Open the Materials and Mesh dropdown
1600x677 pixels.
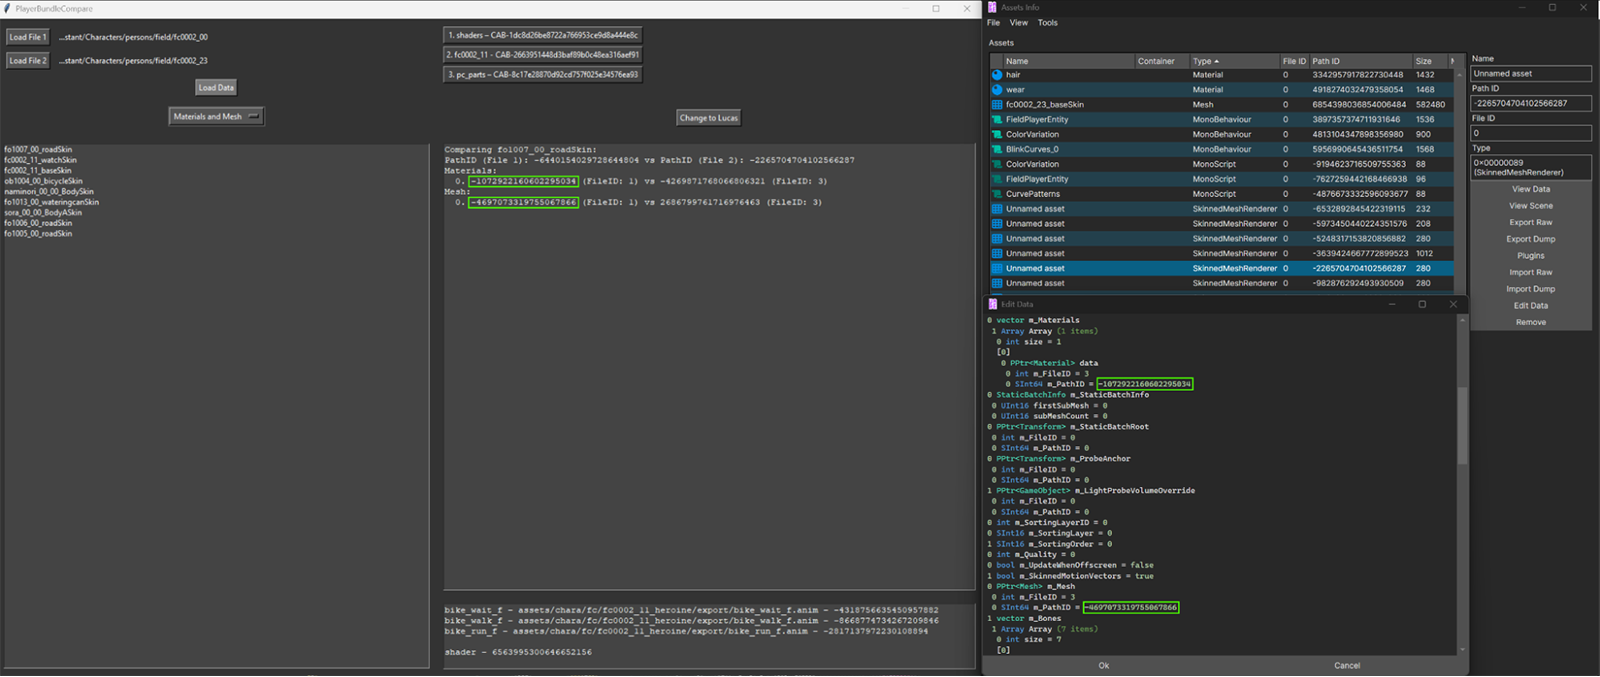(x=216, y=117)
